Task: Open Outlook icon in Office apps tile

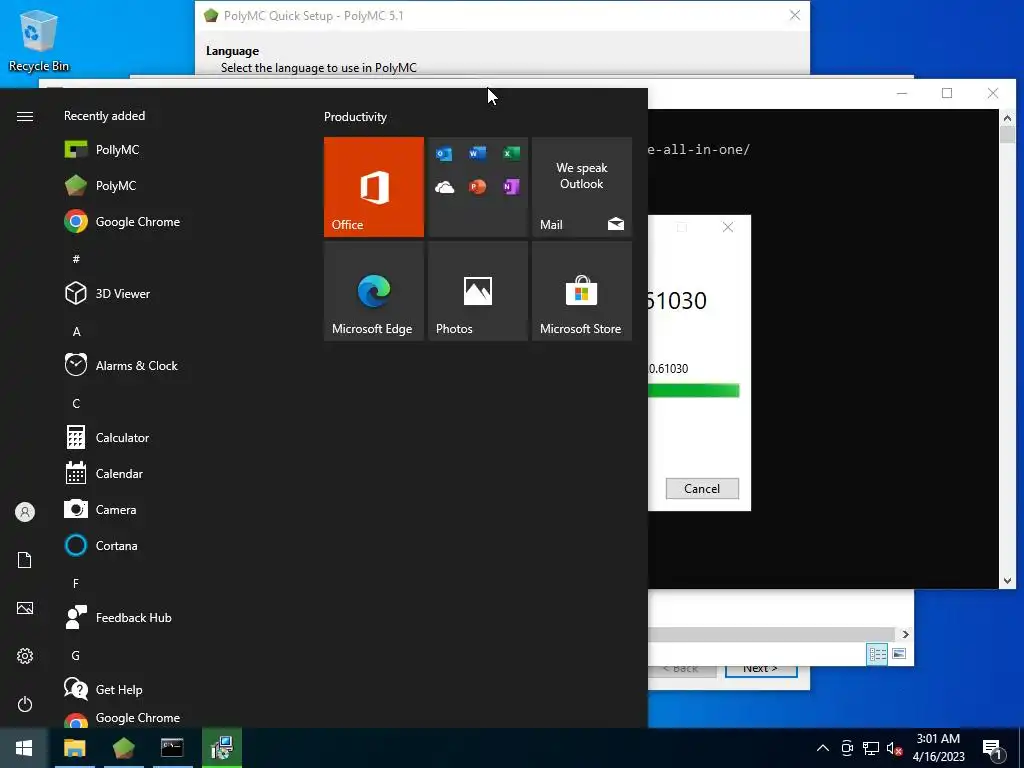Action: tap(444, 153)
